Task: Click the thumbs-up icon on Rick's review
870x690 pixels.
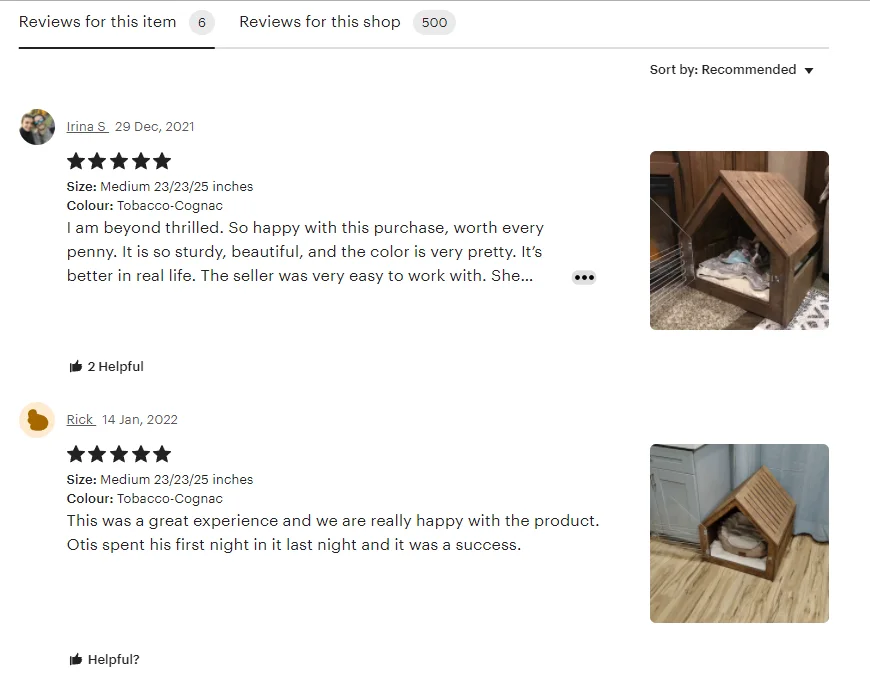Action: pyautogui.click(x=75, y=659)
